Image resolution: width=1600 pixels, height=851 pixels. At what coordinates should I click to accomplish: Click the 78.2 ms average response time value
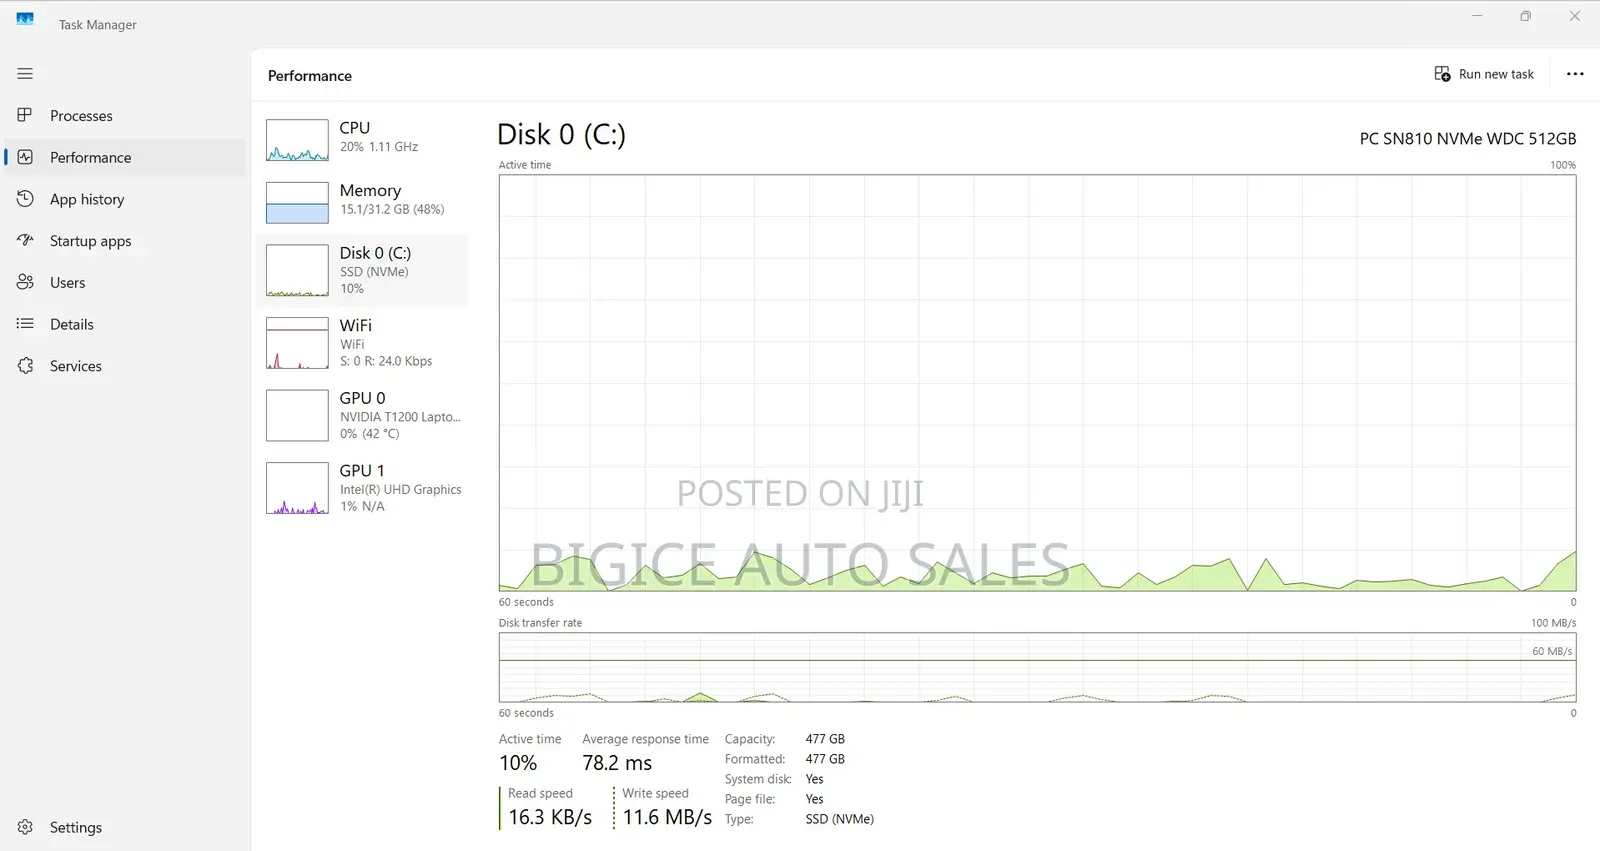(617, 763)
